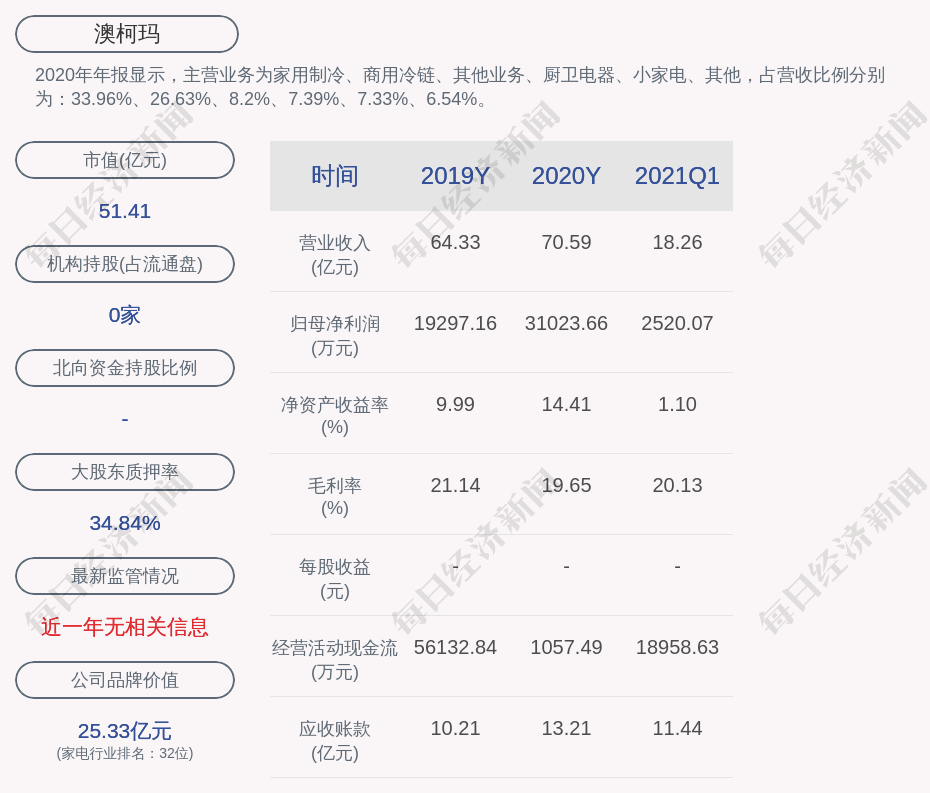Click brand value 25.33亿元

(125, 731)
